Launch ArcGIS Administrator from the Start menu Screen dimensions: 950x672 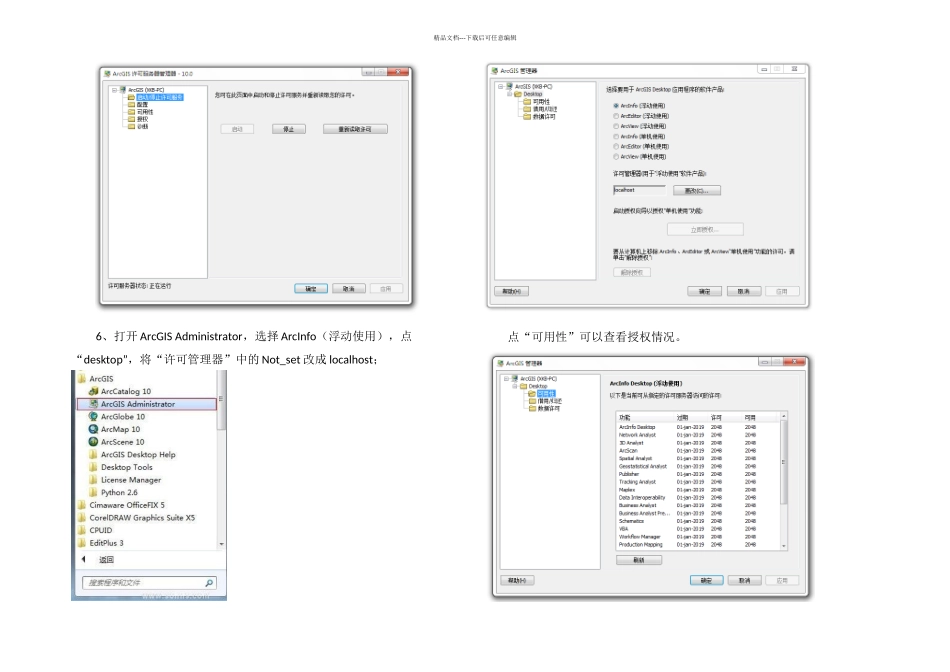[147, 404]
